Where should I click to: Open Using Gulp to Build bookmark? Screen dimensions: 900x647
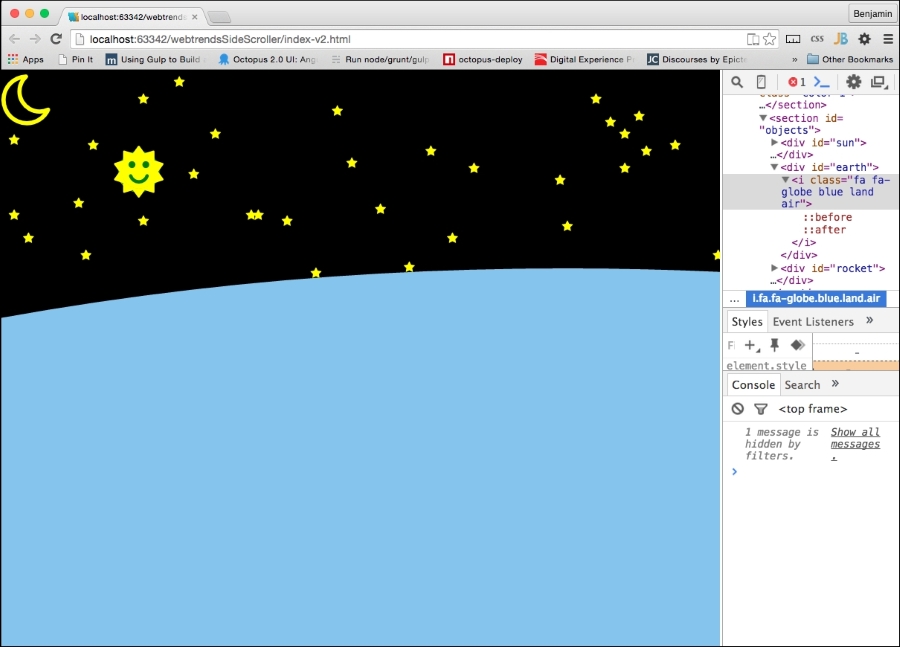coord(156,59)
